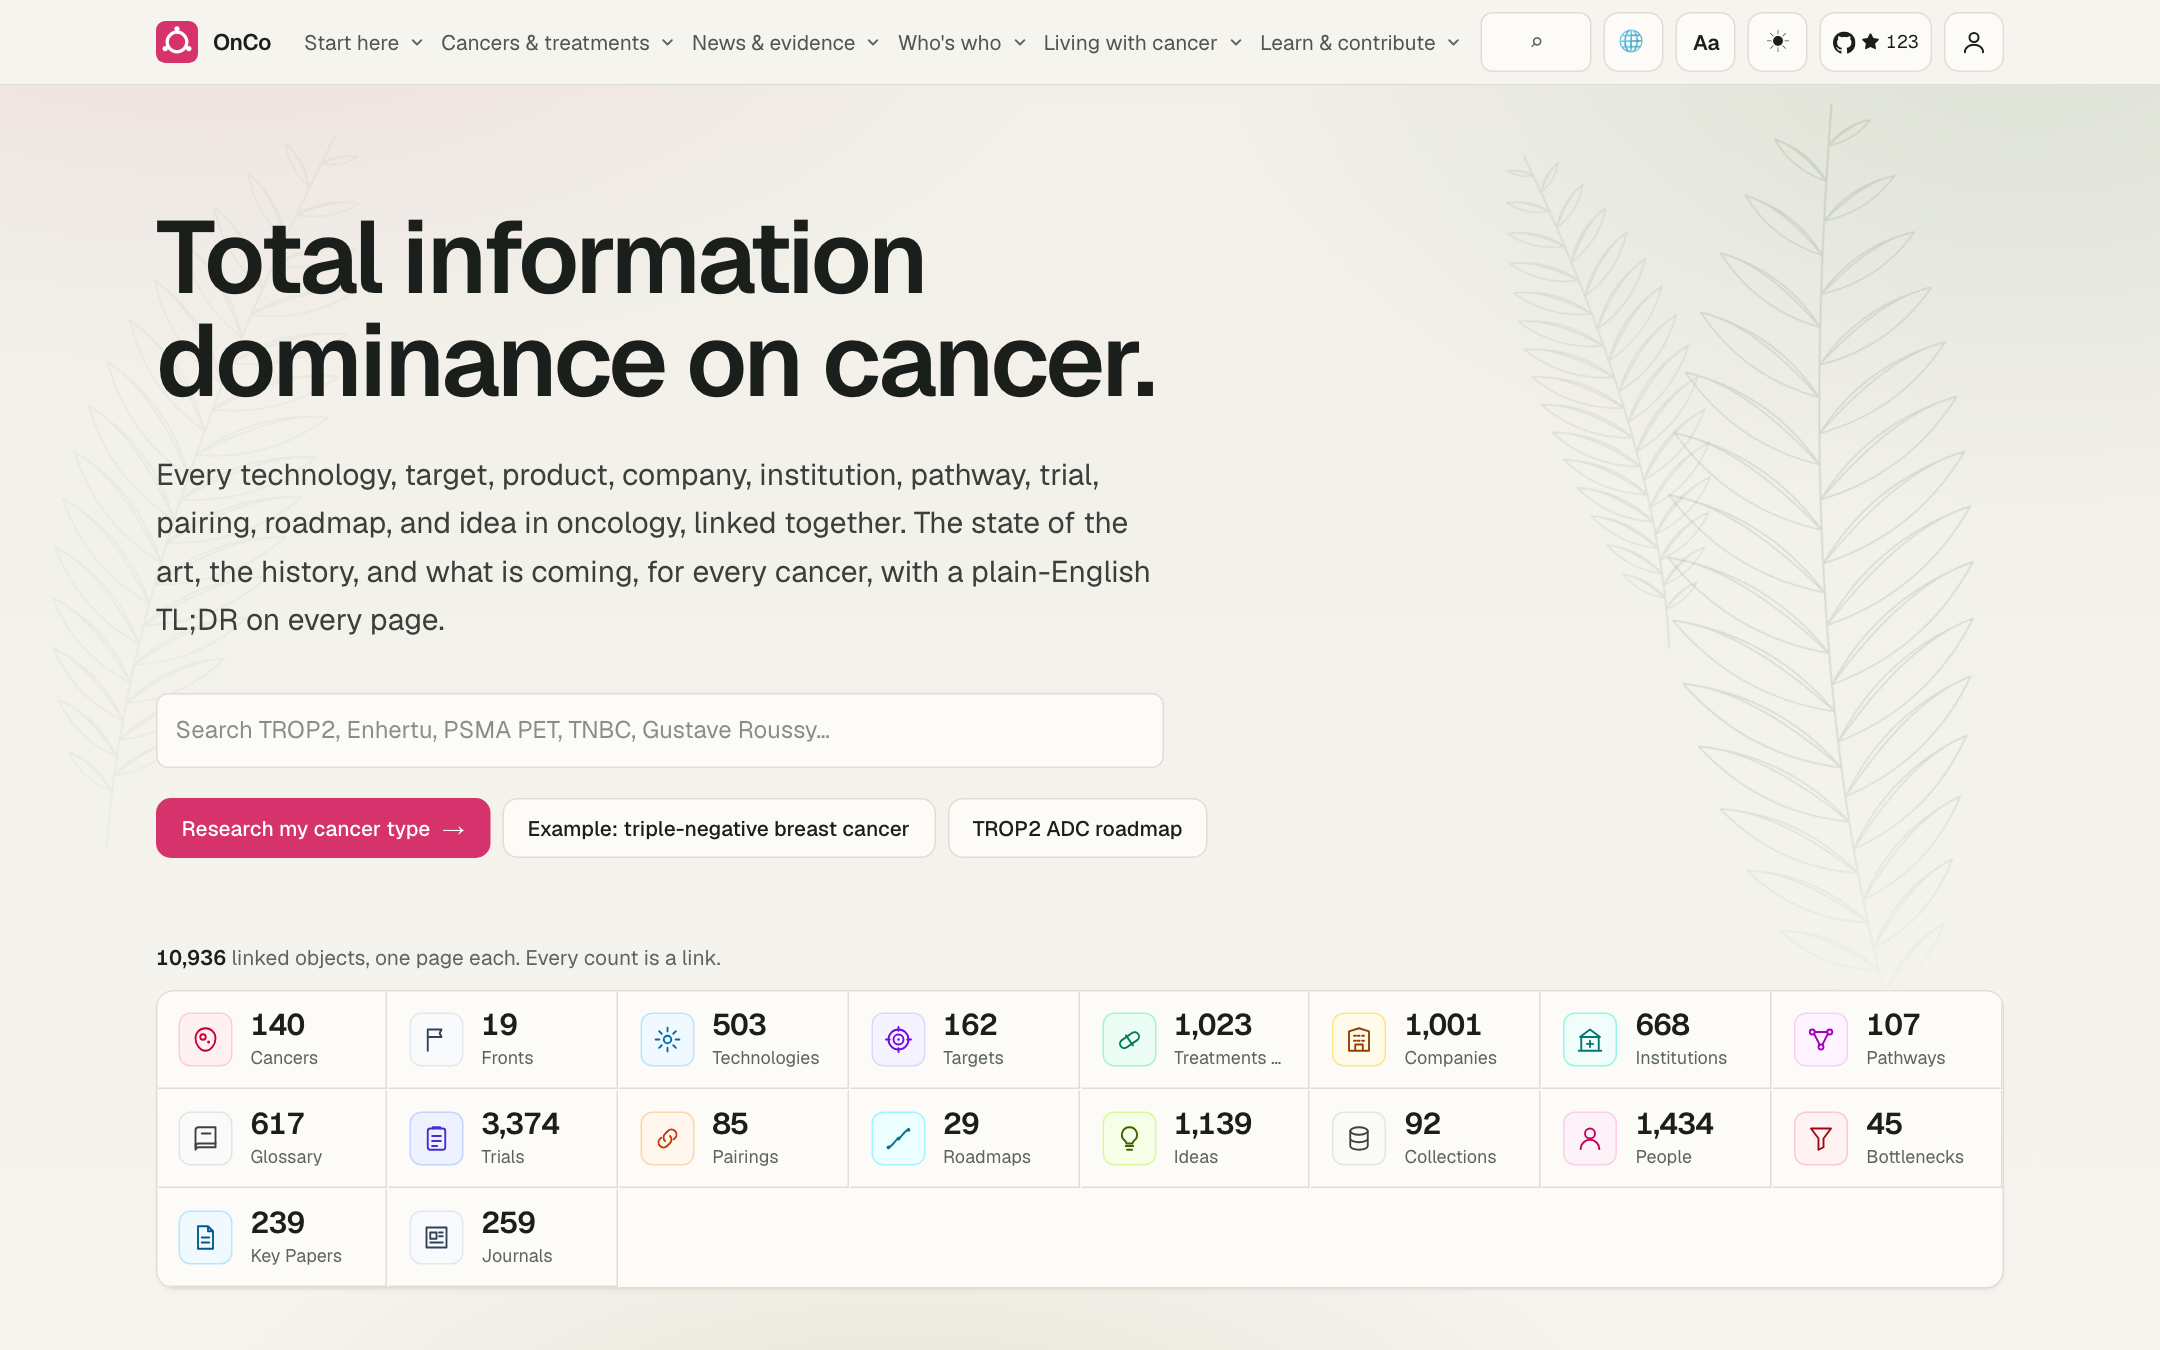Click the Journals newspaper icon
This screenshot has height=1350, width=2160.
coord(436,1237)
